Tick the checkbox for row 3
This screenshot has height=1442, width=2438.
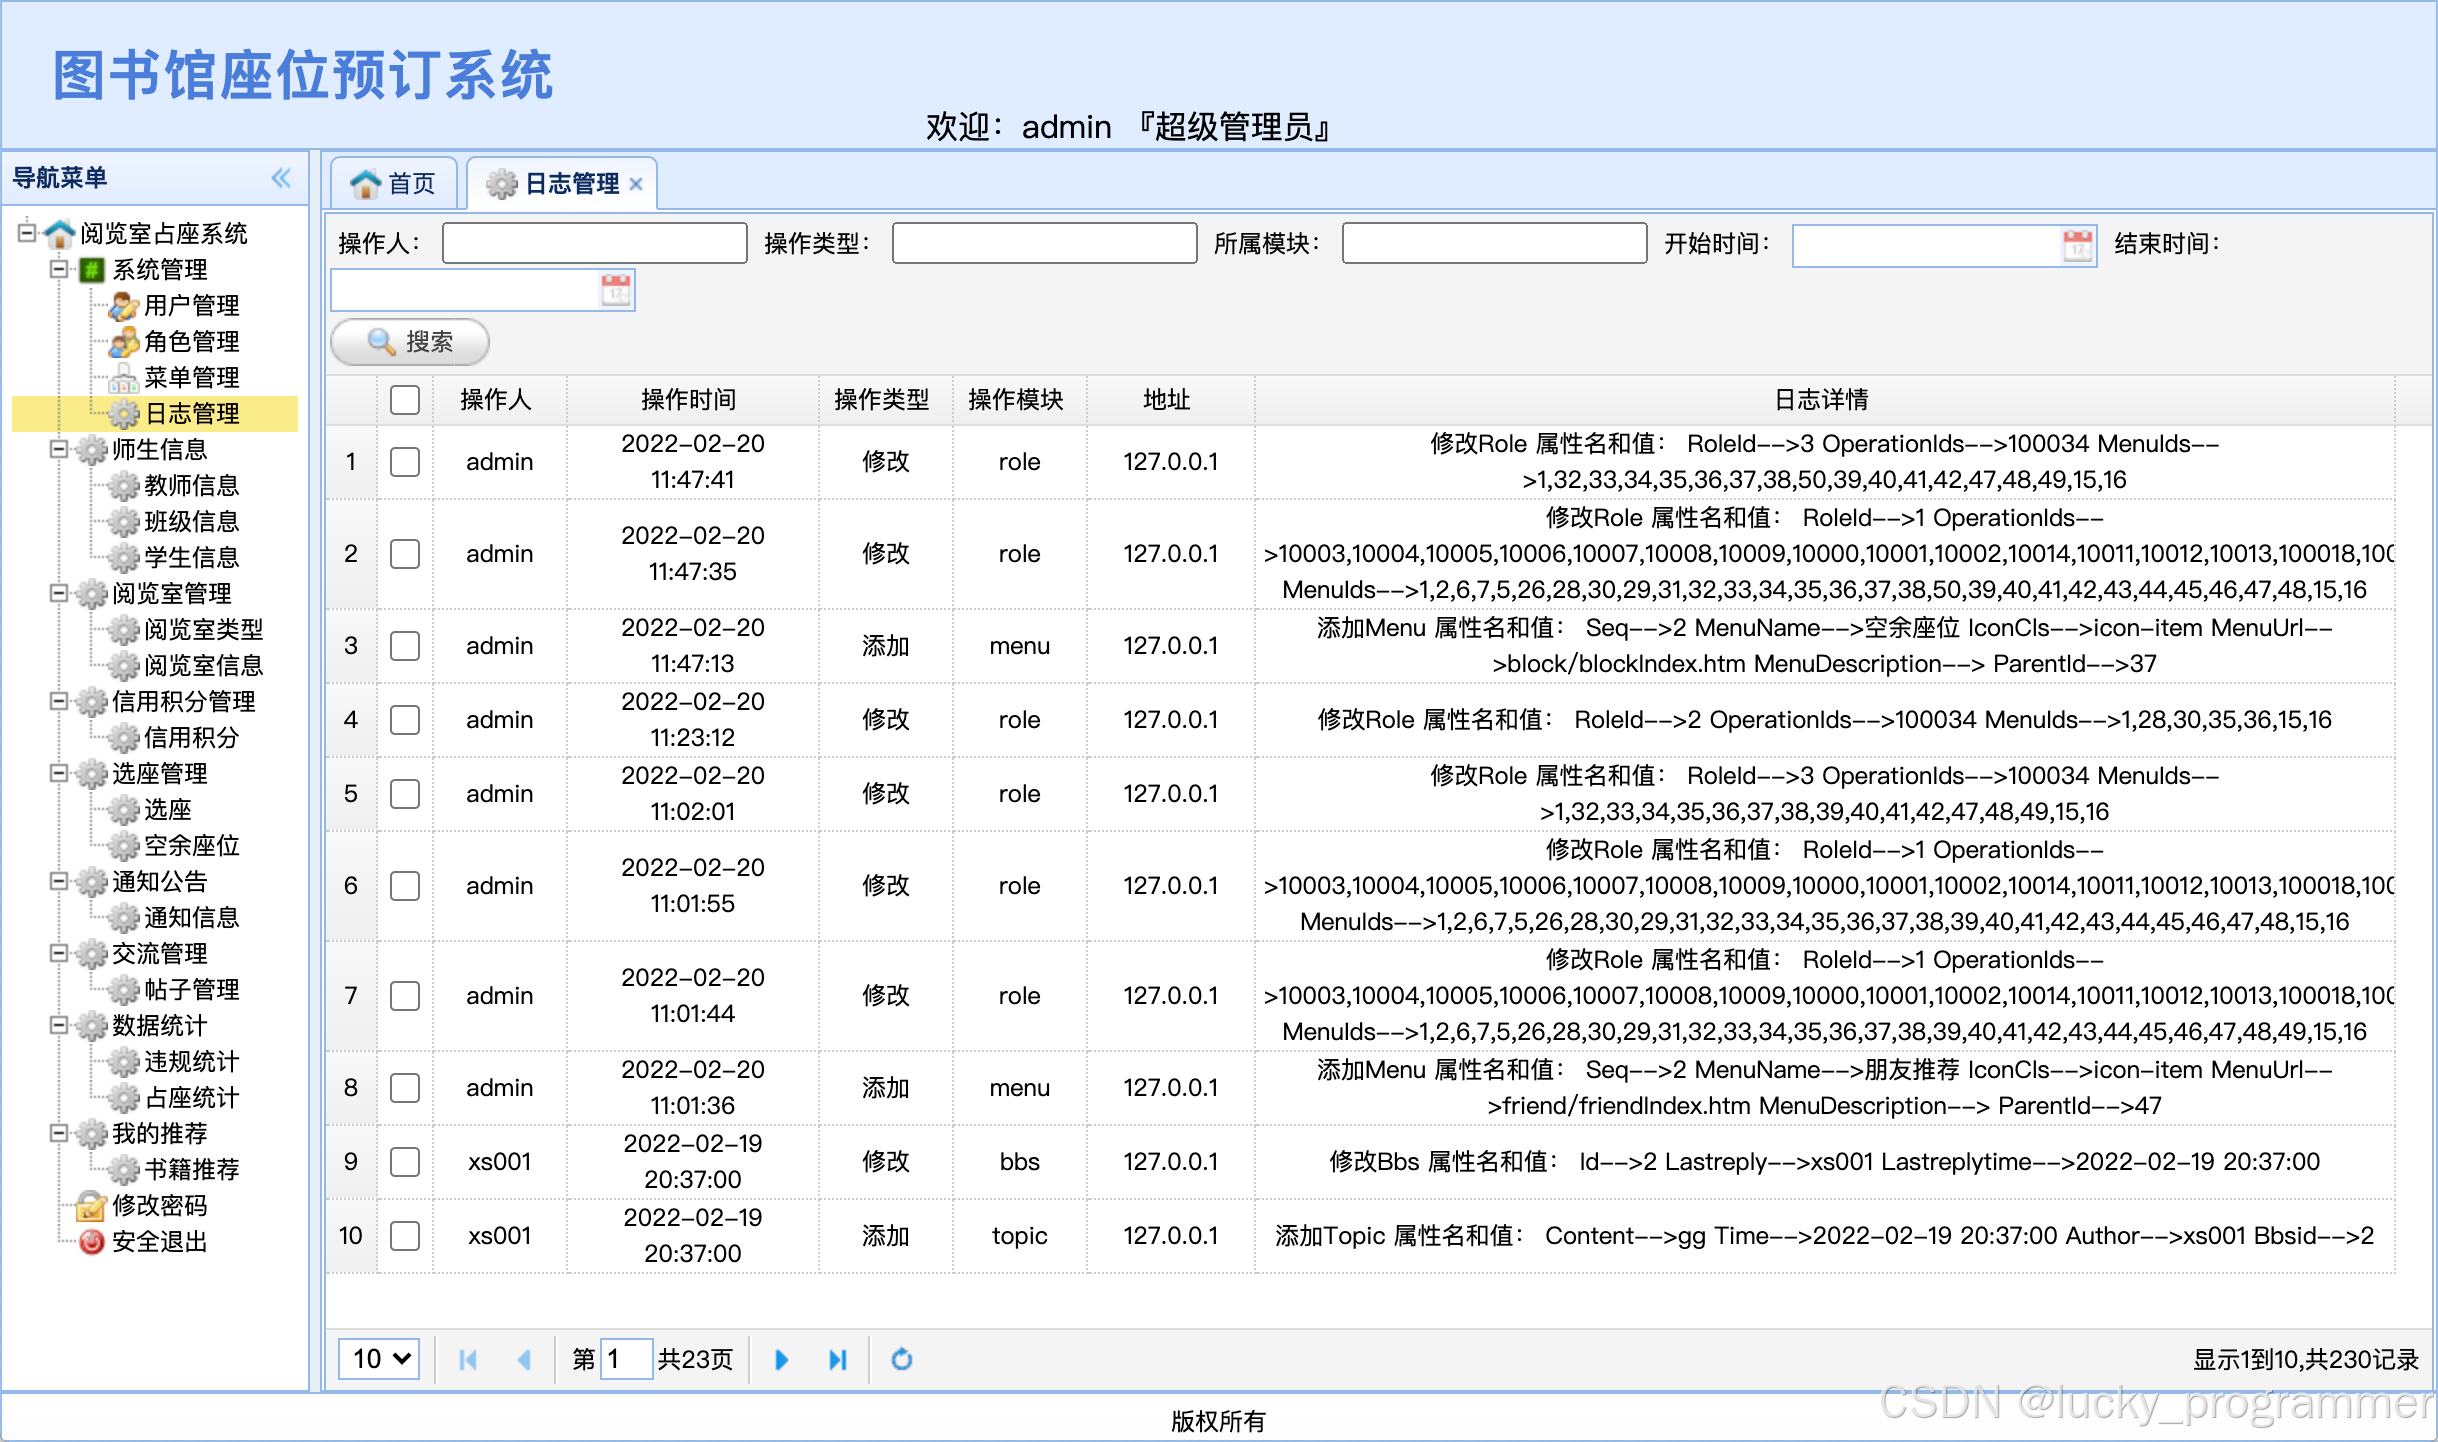click(x=405, y=646)
